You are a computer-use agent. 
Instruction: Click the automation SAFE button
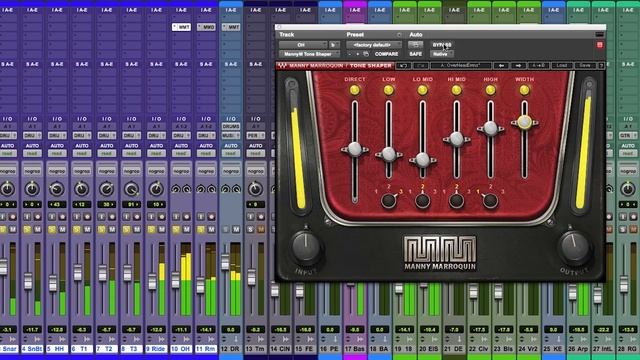coord(416,54)
